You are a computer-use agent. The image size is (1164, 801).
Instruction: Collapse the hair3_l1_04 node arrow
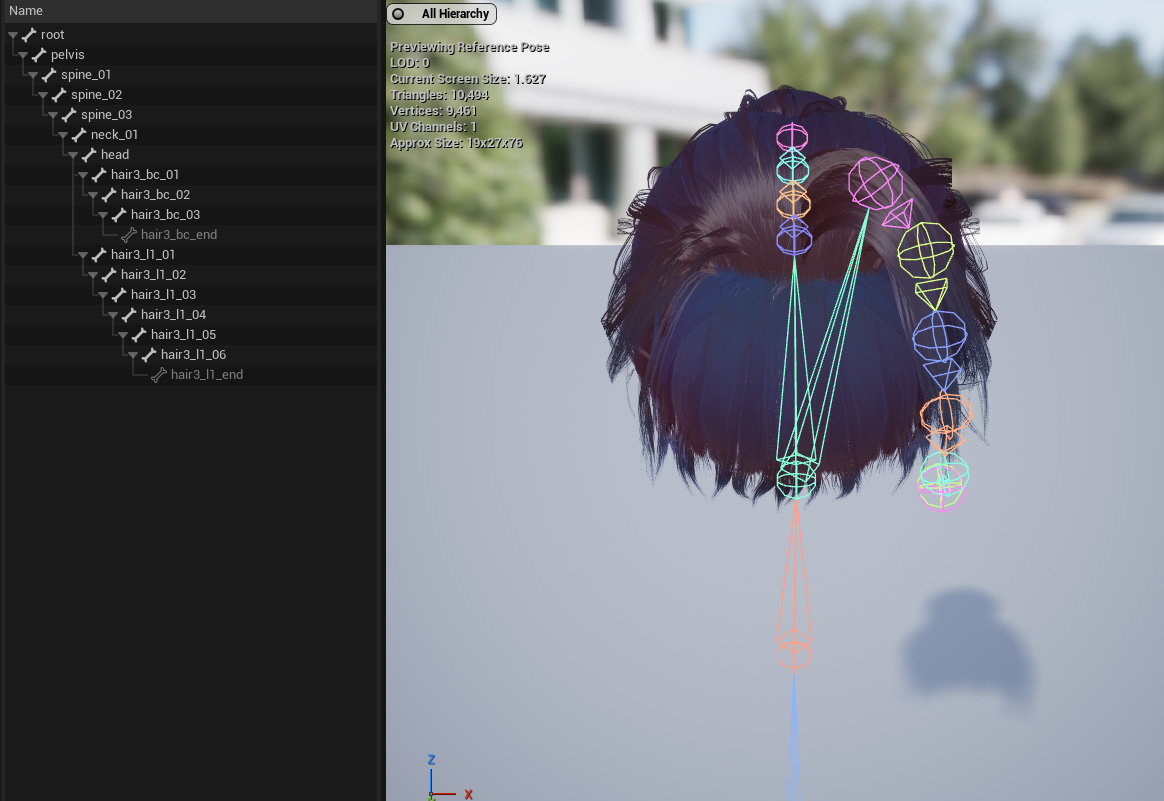(x=114, y=316)
